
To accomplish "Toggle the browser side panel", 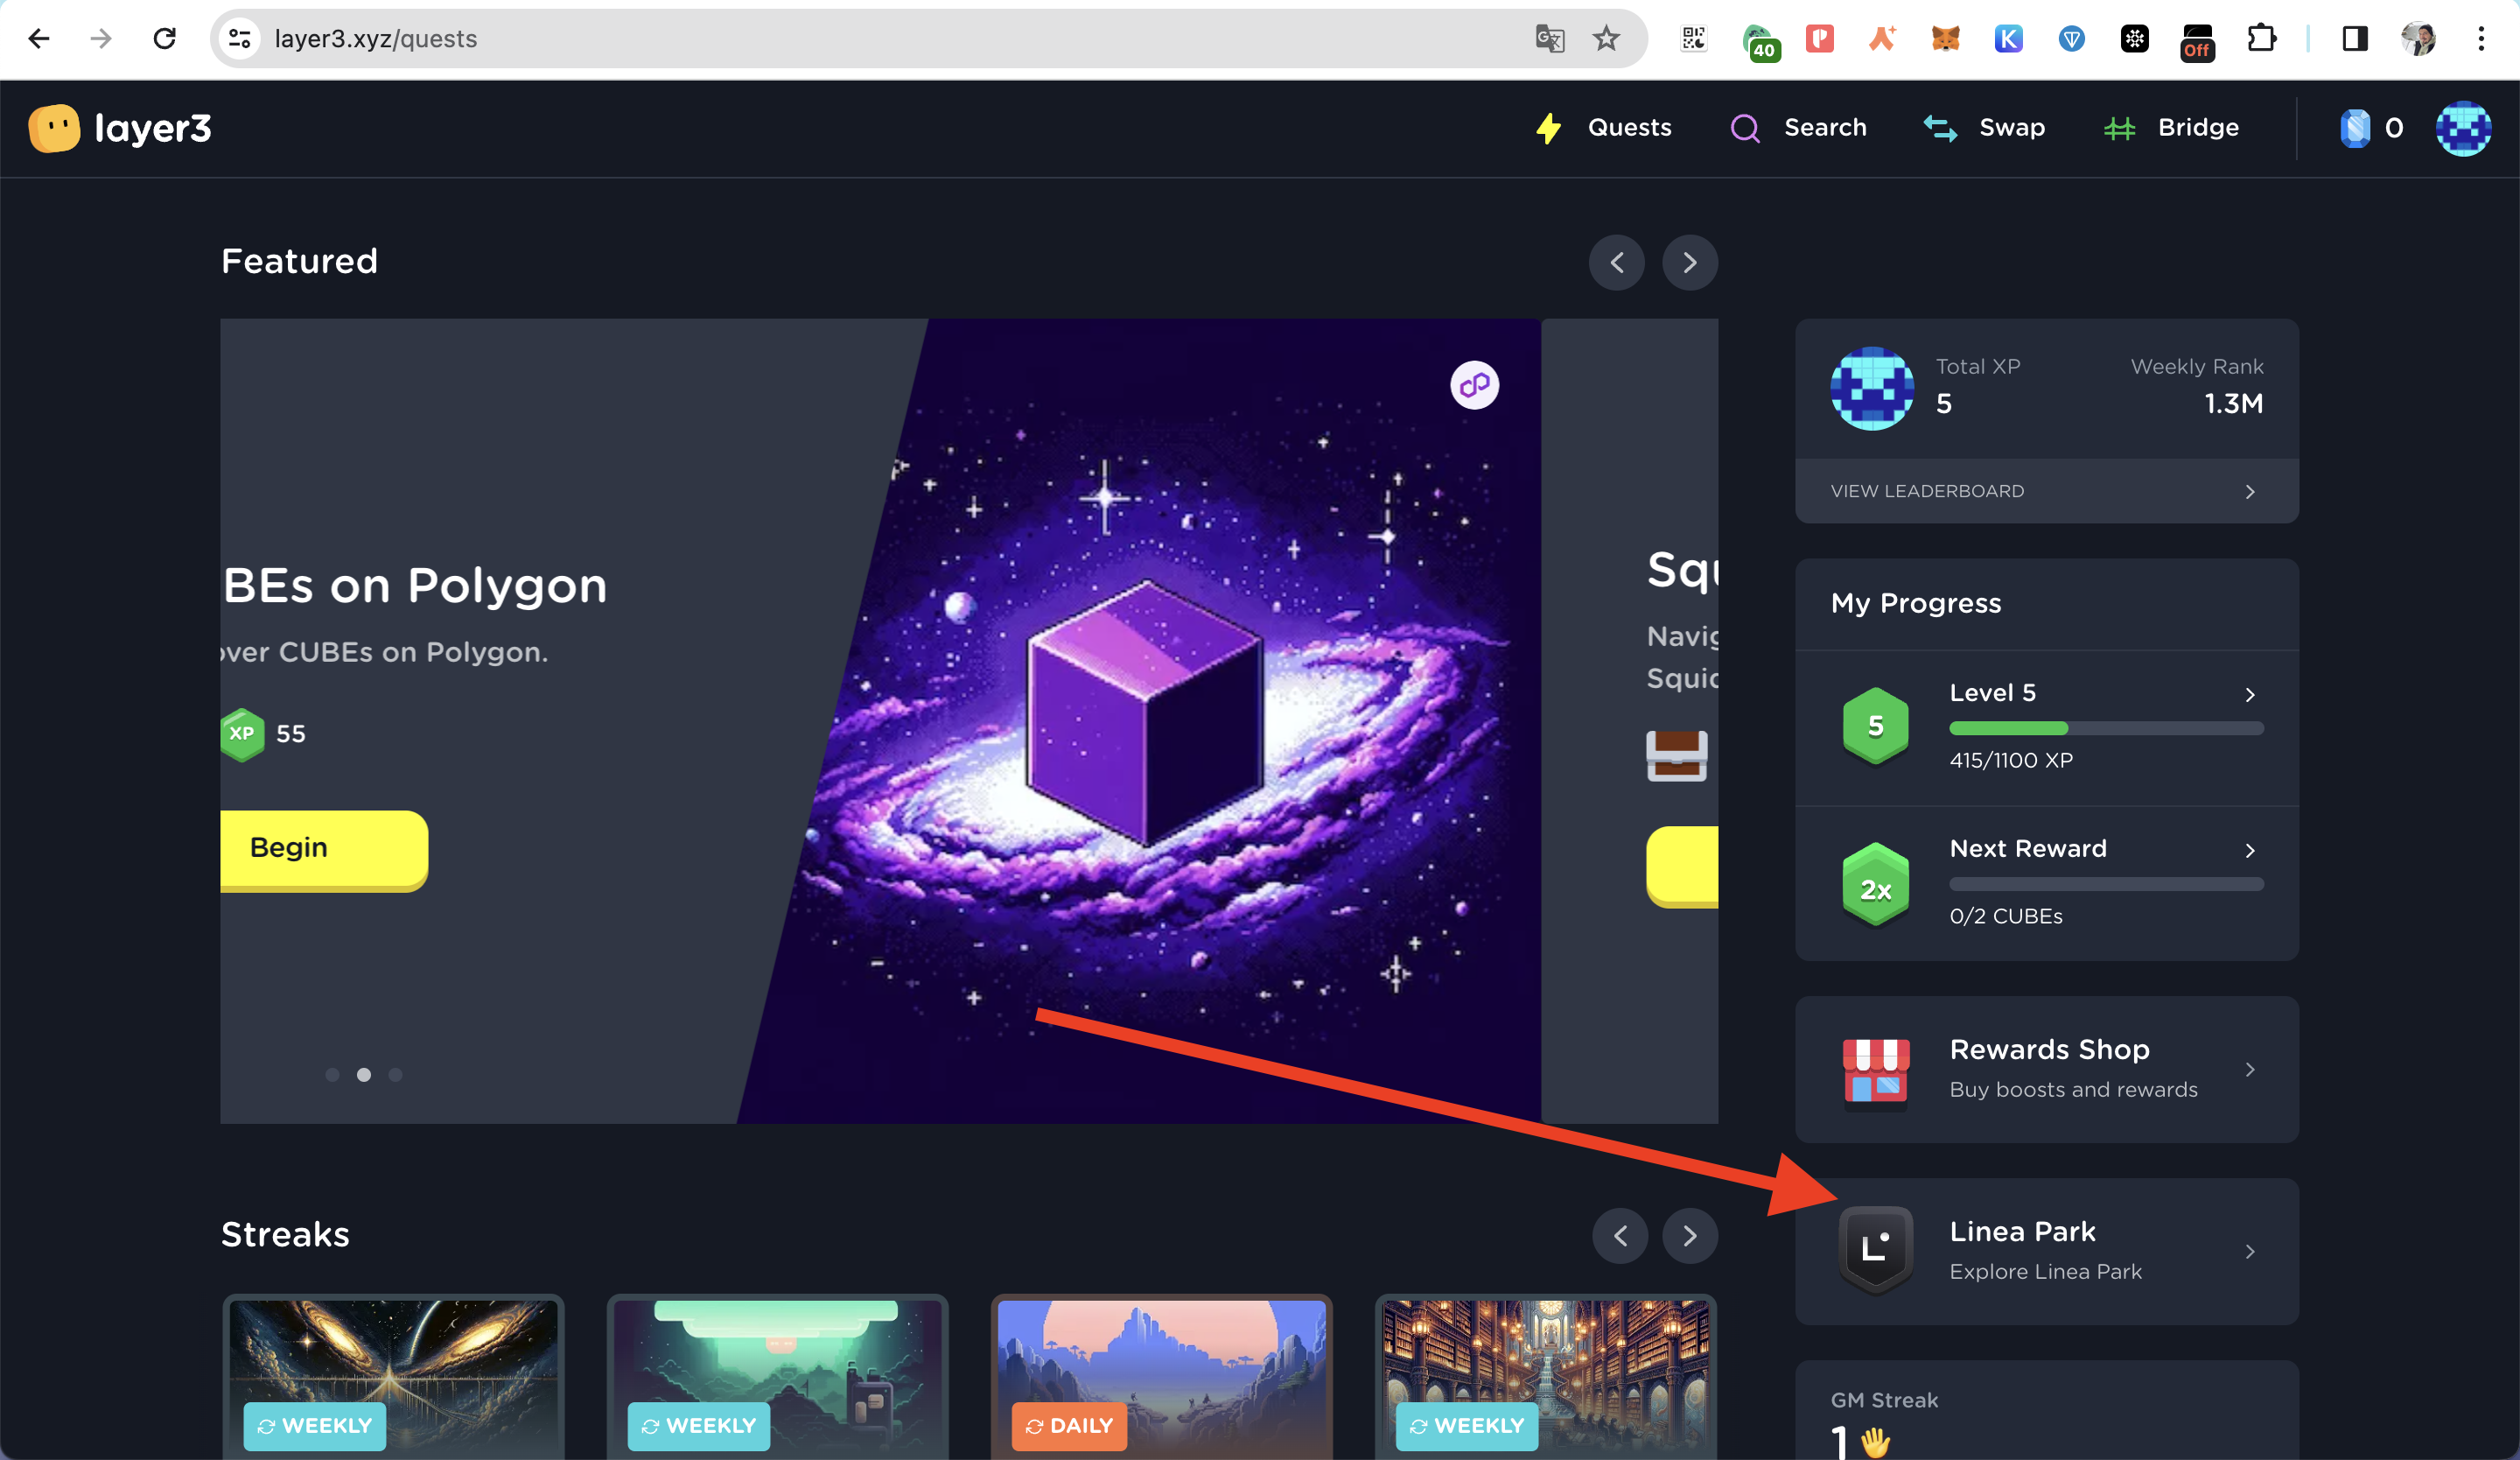I will click(2355, 39).
